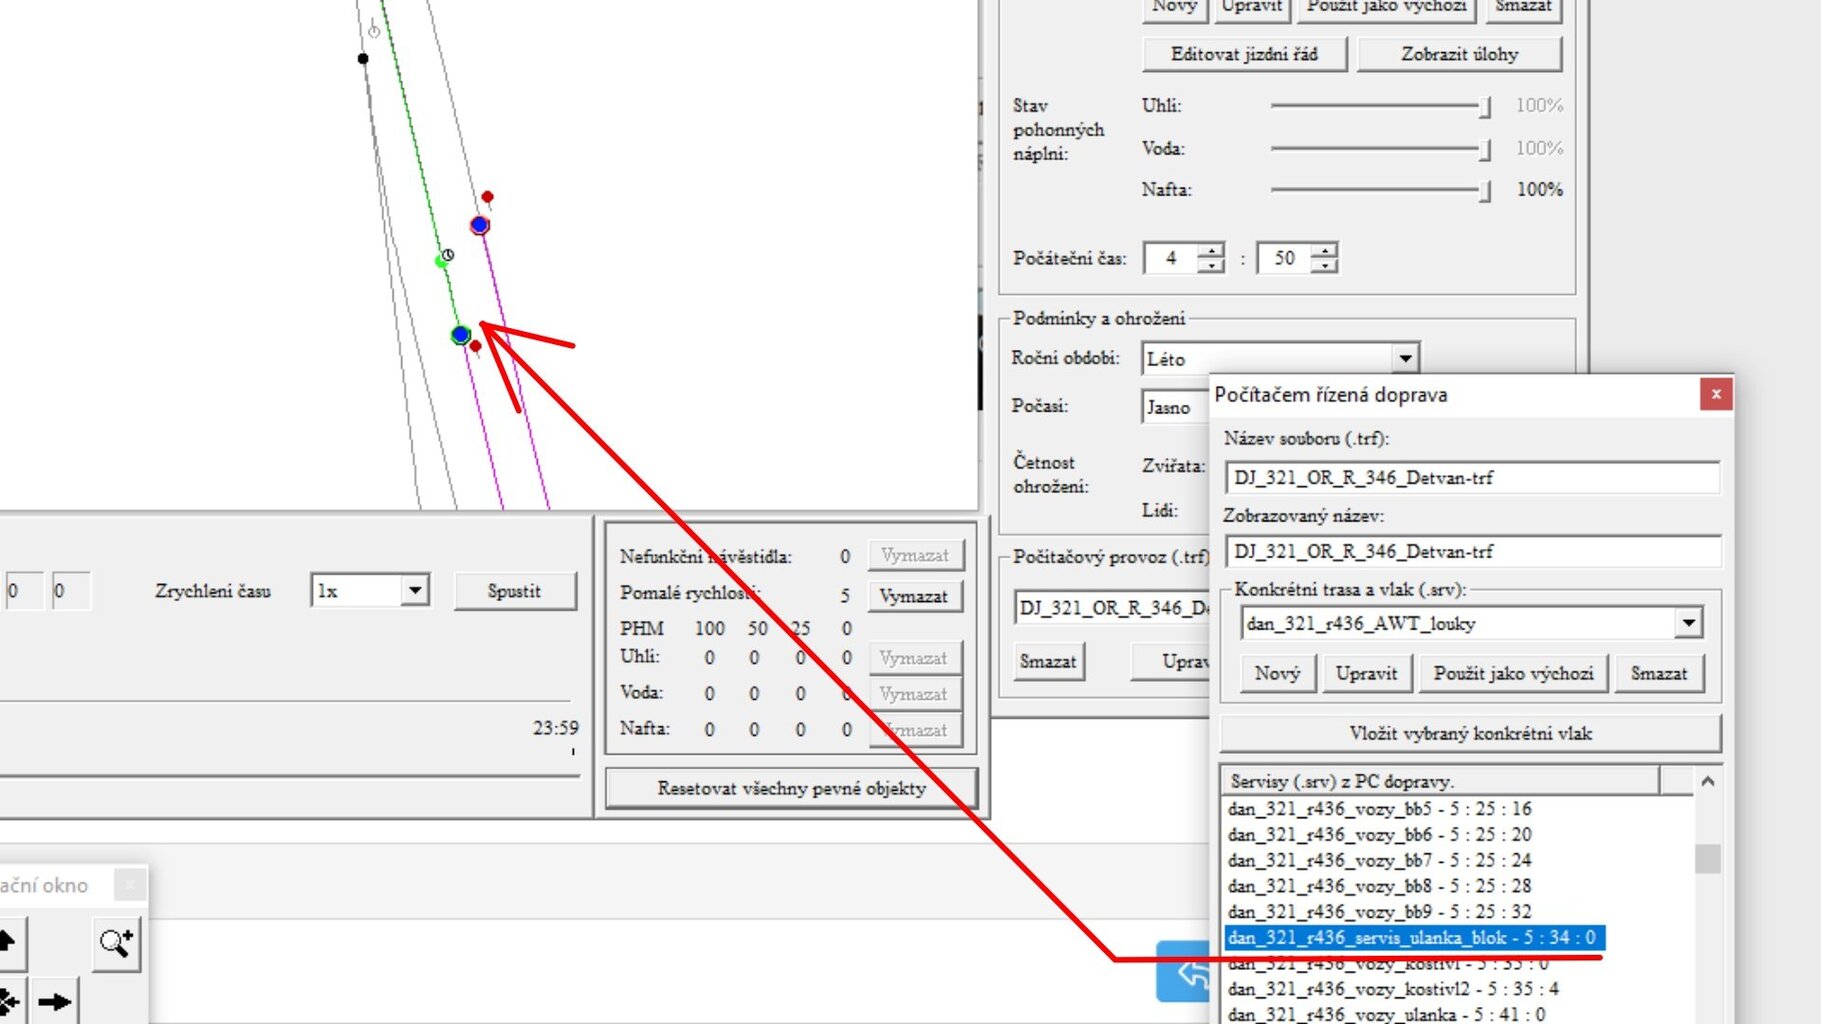Close the Počítačem řízená doprava dialog
This screenshot has height=1024, width=1821.
[1715, 394]
